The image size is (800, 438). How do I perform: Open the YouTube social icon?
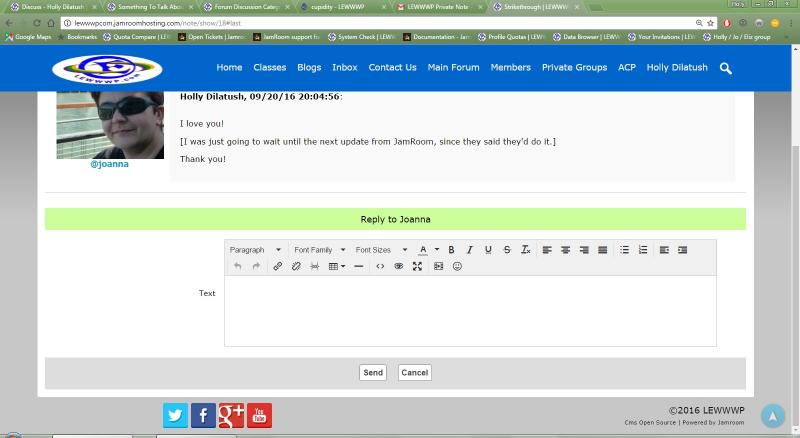click(x=259, y=415)
